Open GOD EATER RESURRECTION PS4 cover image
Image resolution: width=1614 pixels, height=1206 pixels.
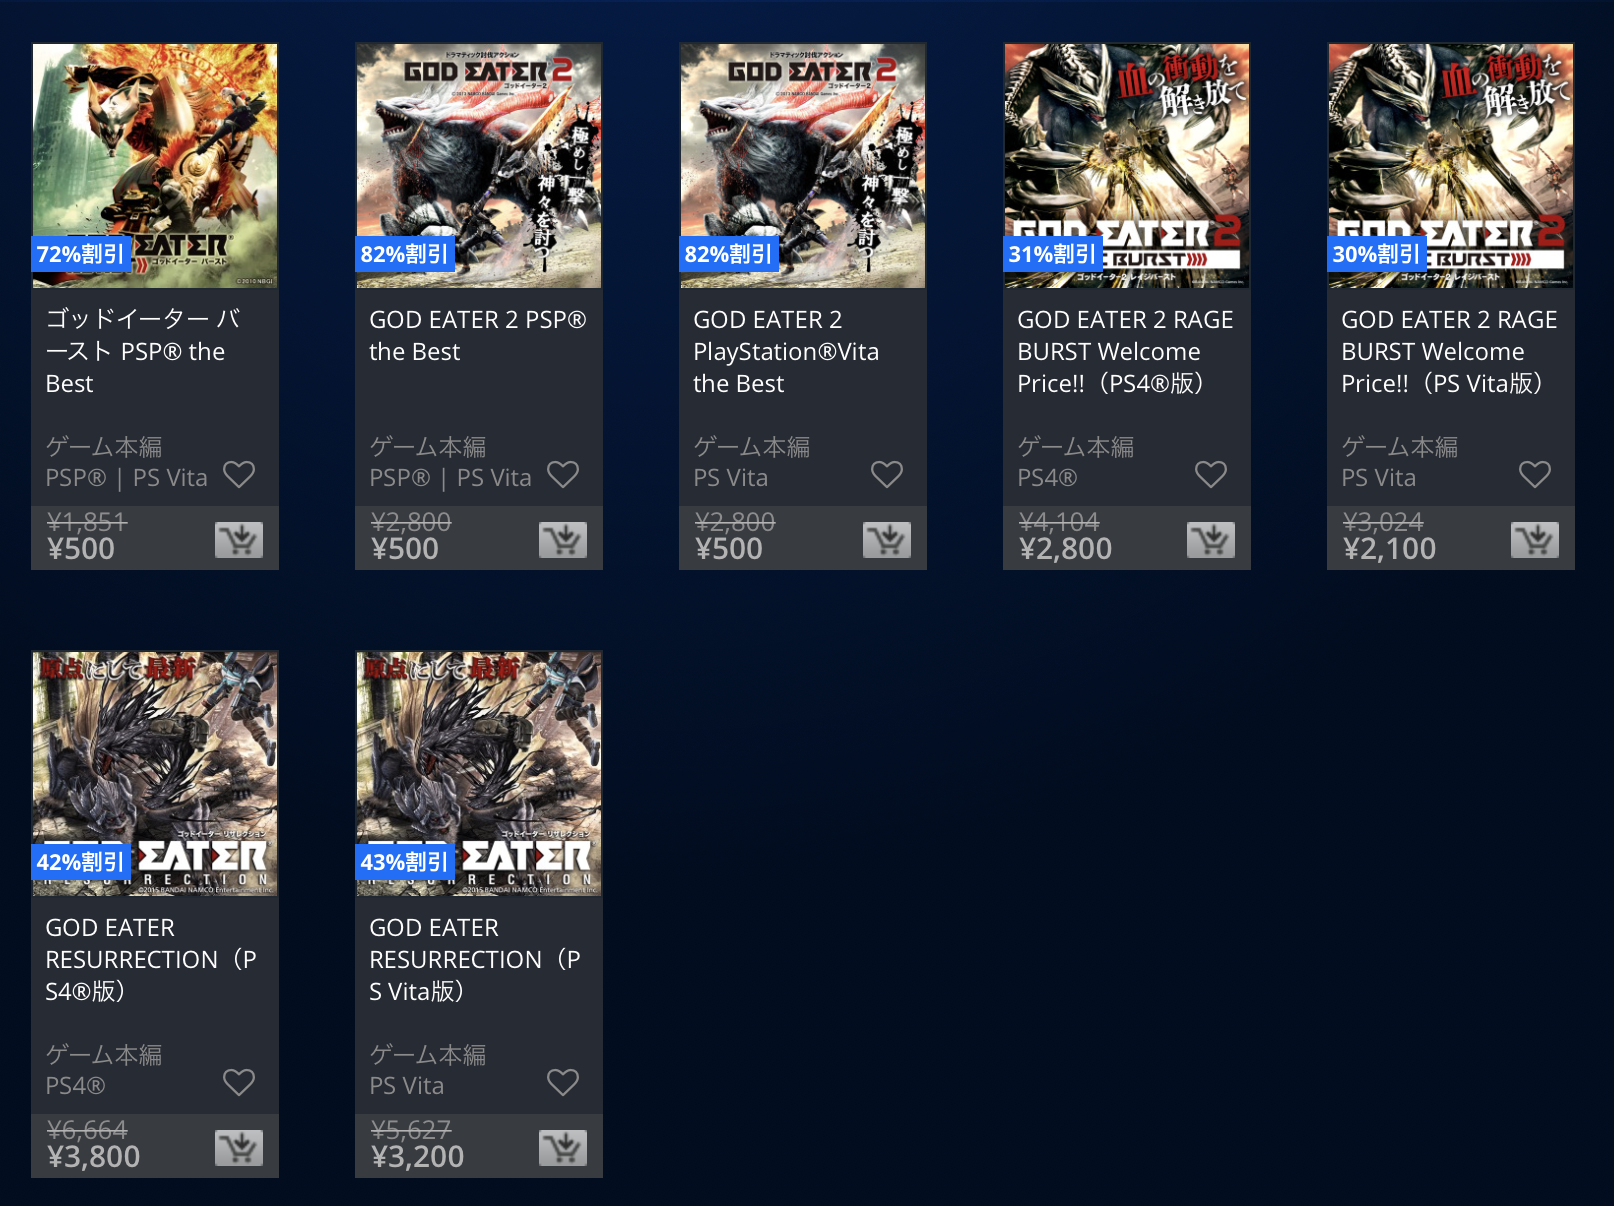point(155,774)
